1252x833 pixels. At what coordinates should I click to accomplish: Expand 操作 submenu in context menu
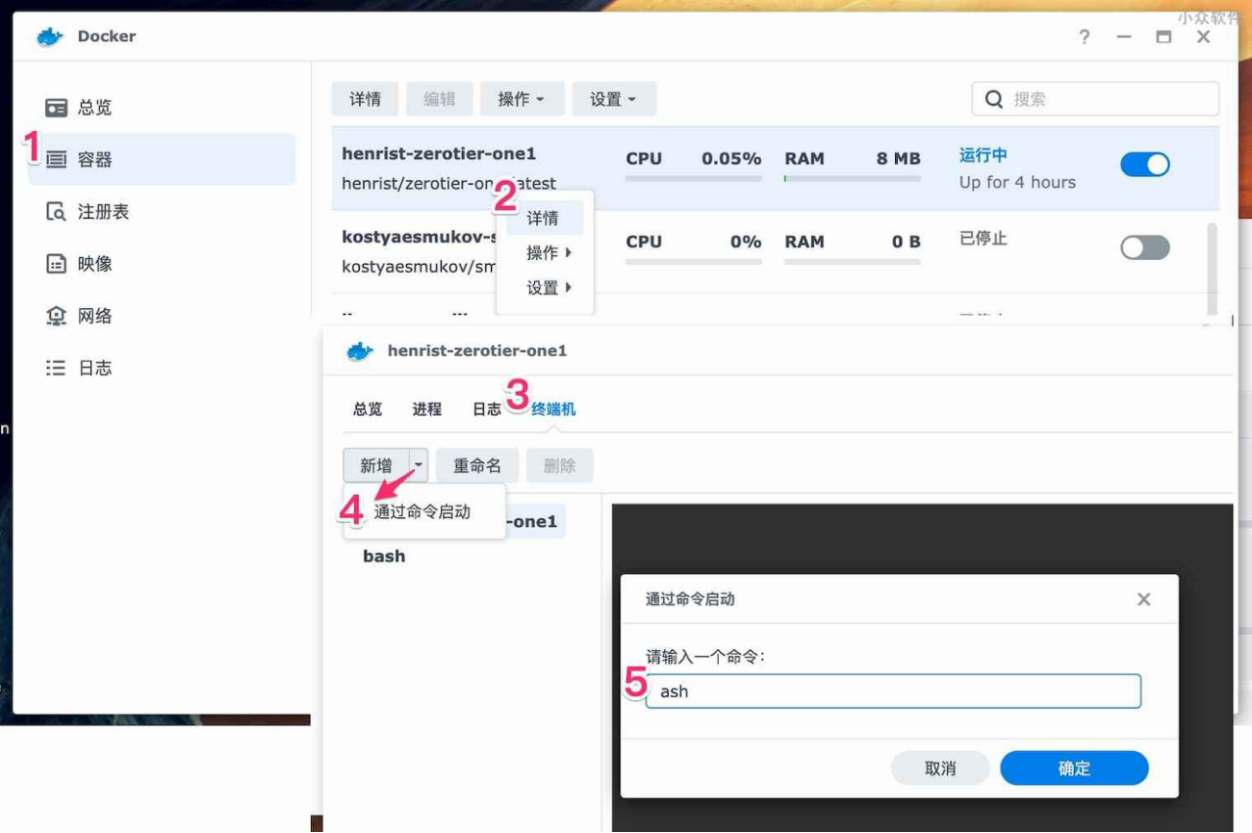(549, 253)
